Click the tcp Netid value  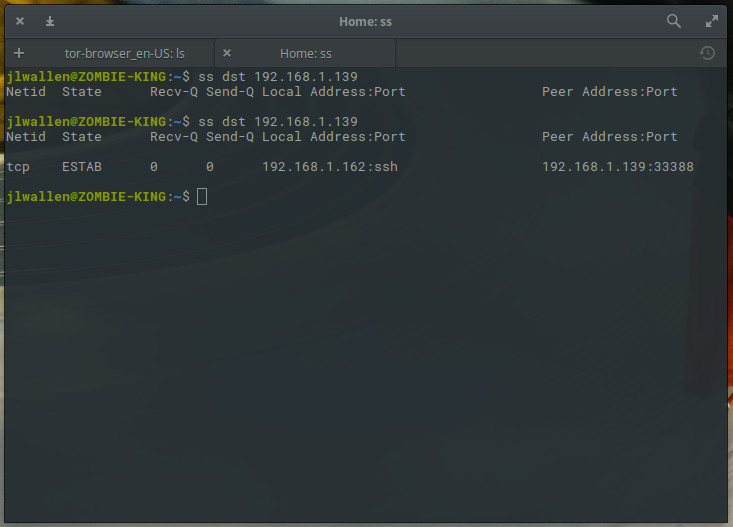coord(18,167)
